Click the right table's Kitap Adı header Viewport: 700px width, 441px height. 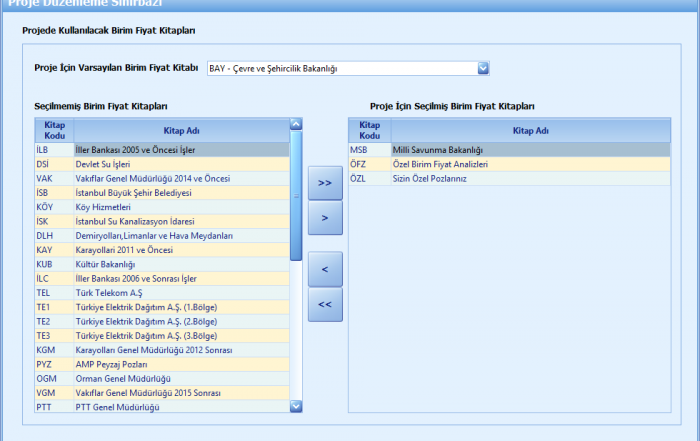[x=530, y=130]
